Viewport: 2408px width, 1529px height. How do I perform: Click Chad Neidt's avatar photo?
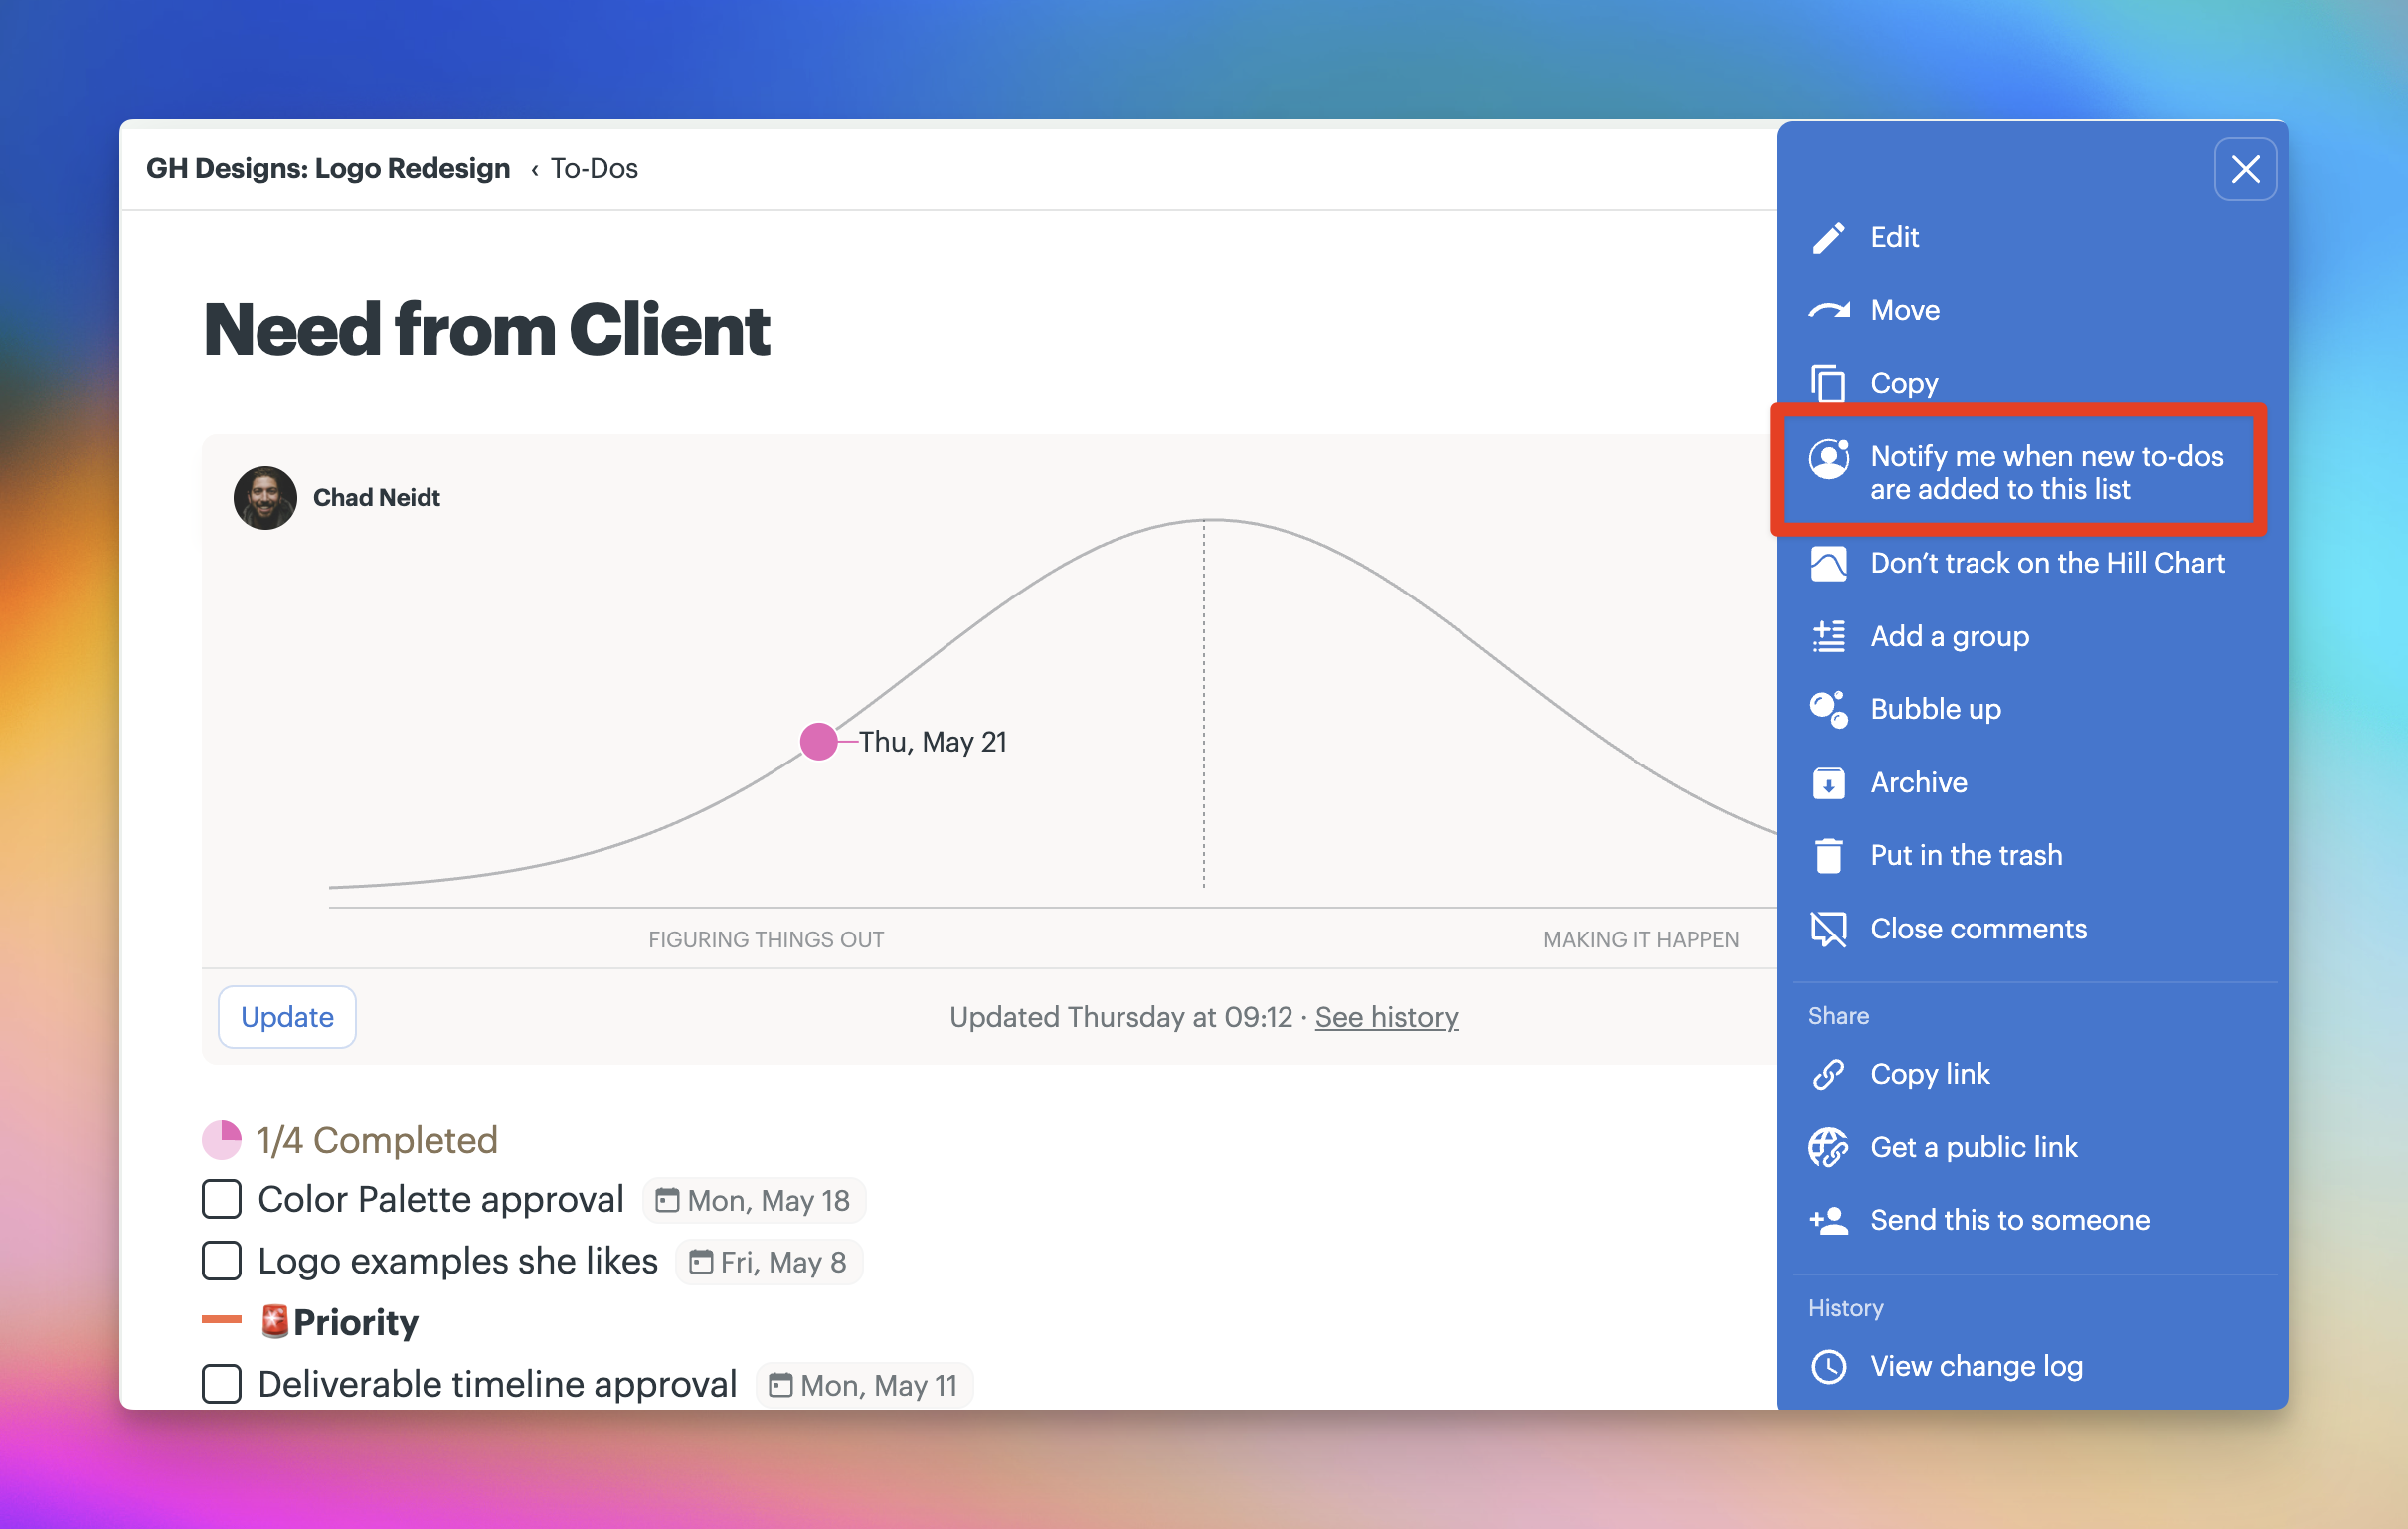265,498
